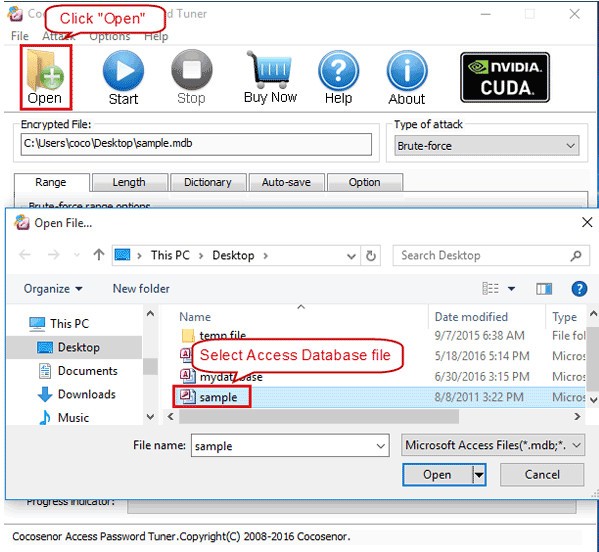Cancel the Open File dialog
Screen dimensions: 599x552
(x=542, y=475)
